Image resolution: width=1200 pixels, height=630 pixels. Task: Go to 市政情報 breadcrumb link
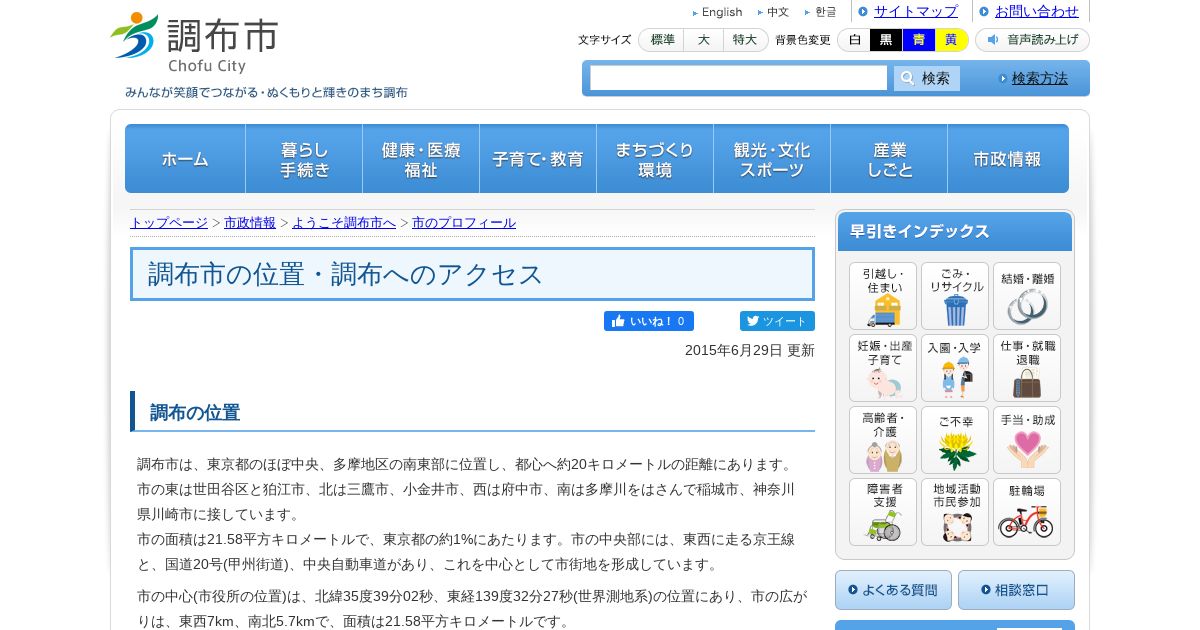pos(250,223)
